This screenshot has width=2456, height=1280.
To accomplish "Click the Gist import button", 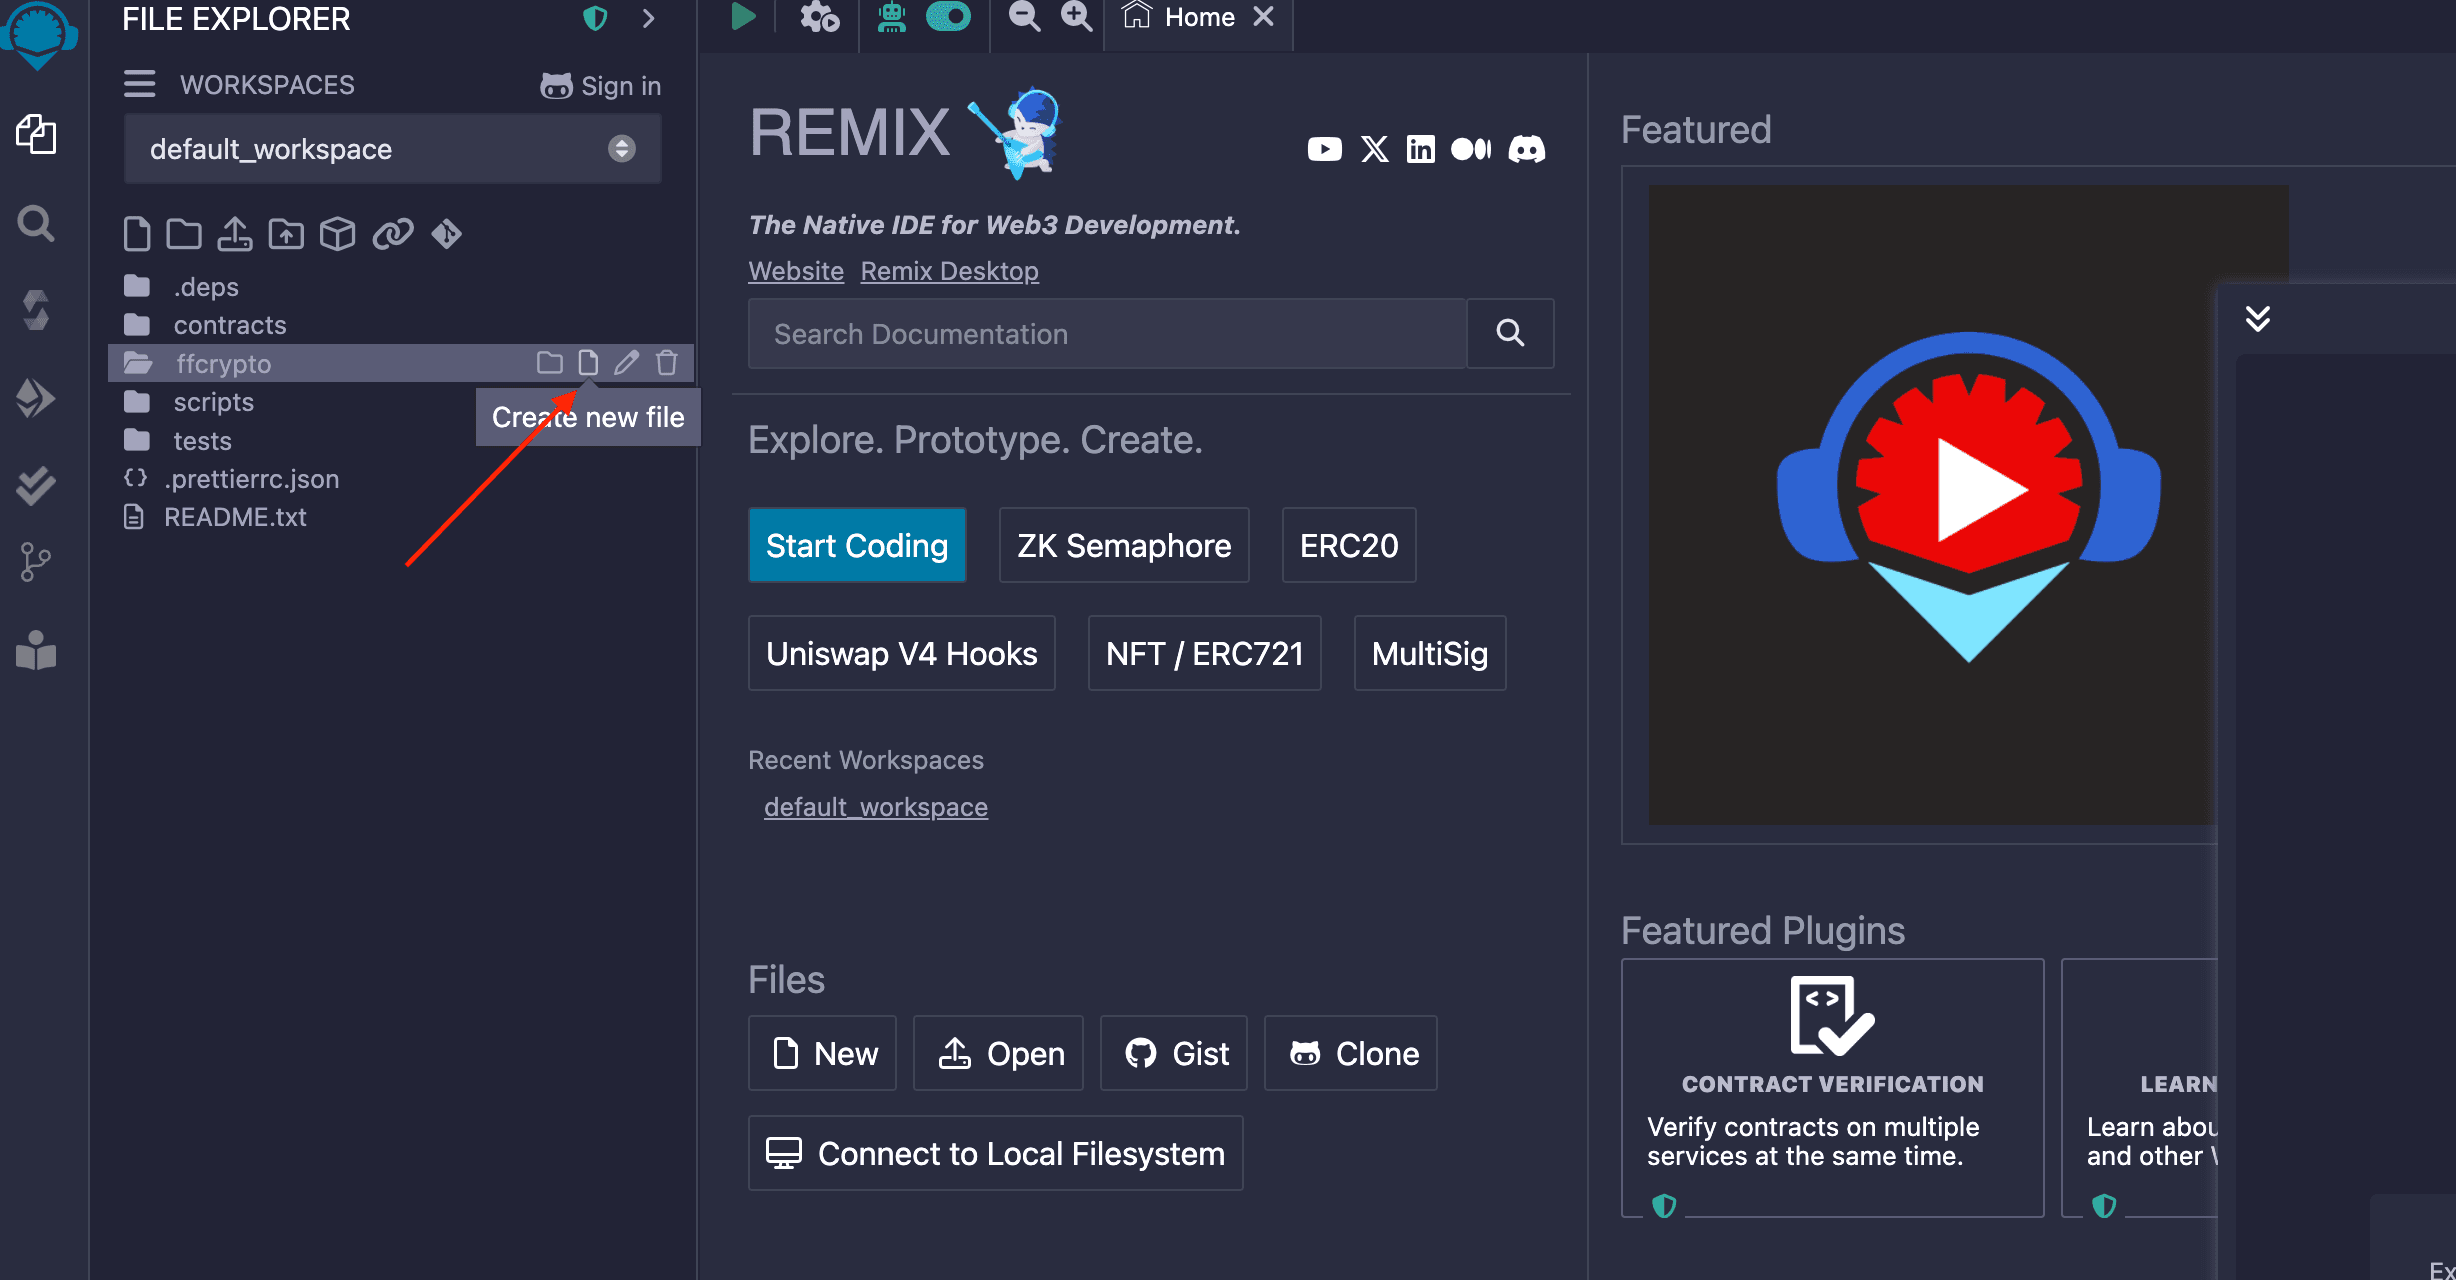I will point(1174,1053).
